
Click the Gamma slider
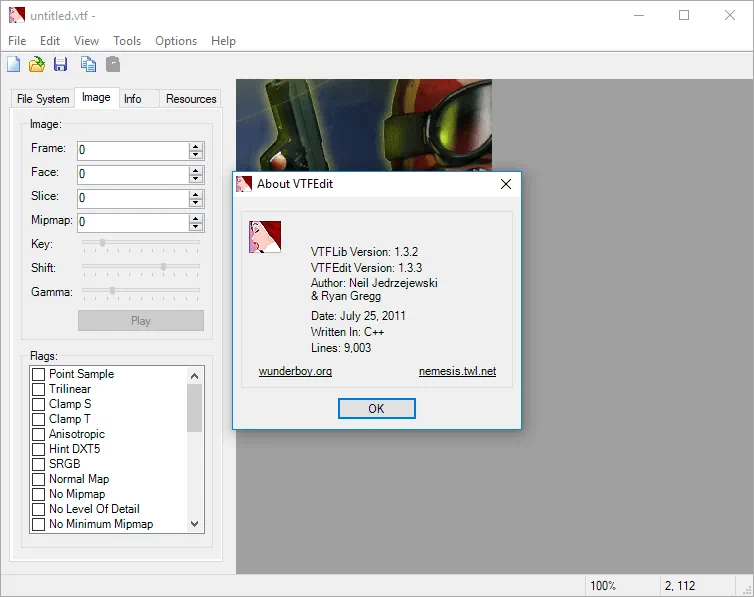(x=141, y=291)
